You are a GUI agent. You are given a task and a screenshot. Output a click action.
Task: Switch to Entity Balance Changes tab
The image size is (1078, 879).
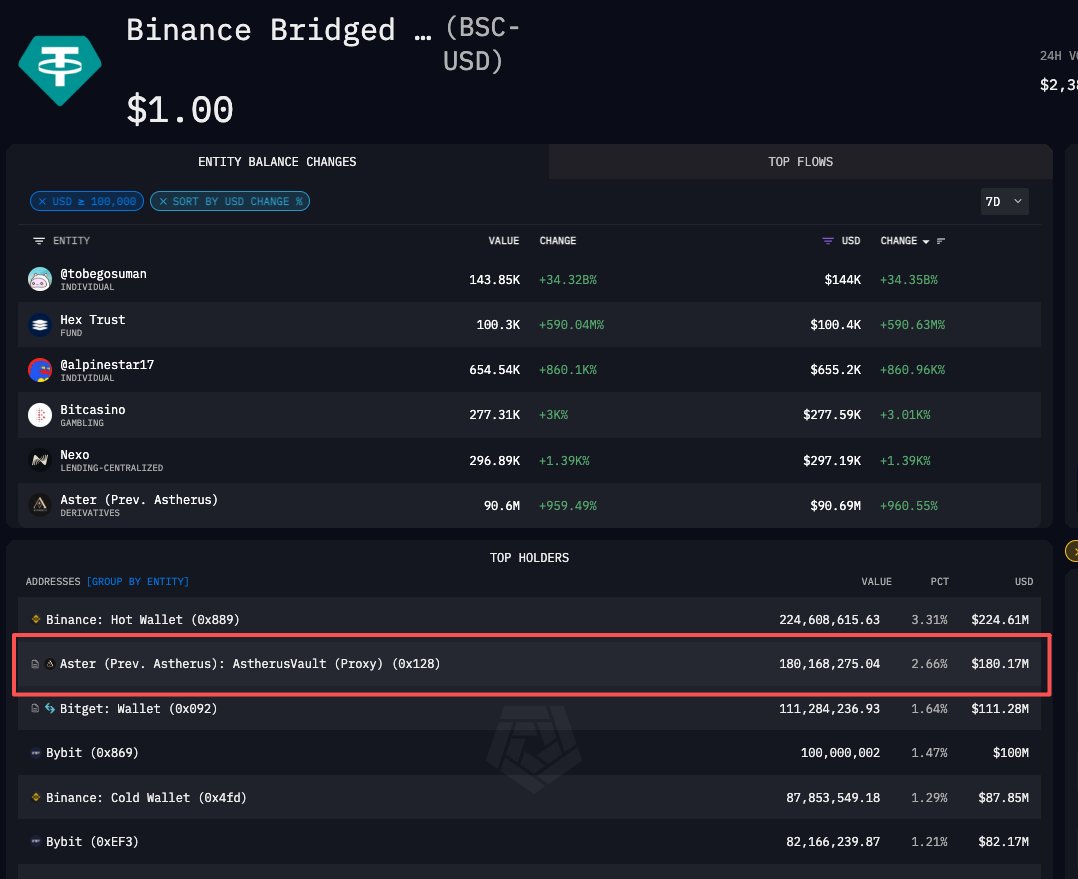click(x=277, y=162)
